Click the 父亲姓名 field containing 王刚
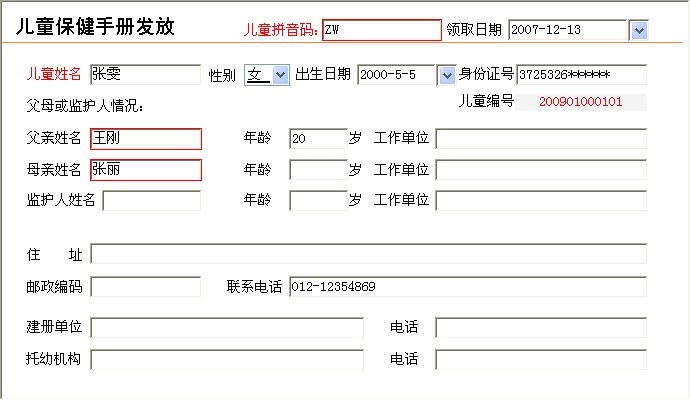This screenshot has height=400, width=690. pos(146,139)
